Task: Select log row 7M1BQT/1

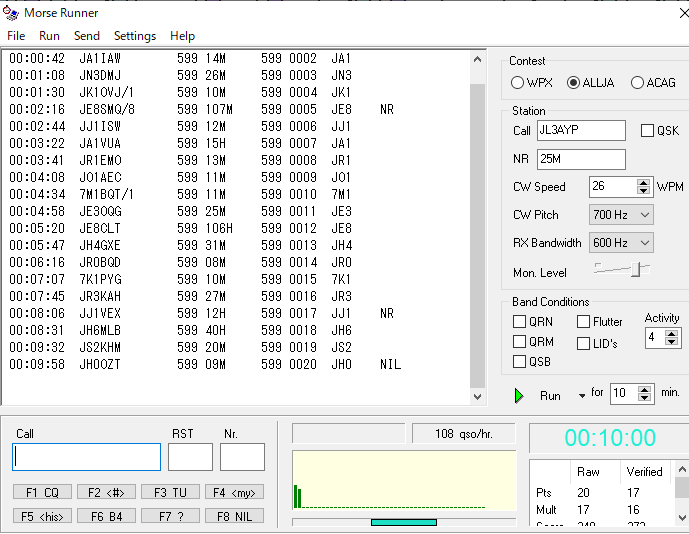Action: [x=235, y=194]
